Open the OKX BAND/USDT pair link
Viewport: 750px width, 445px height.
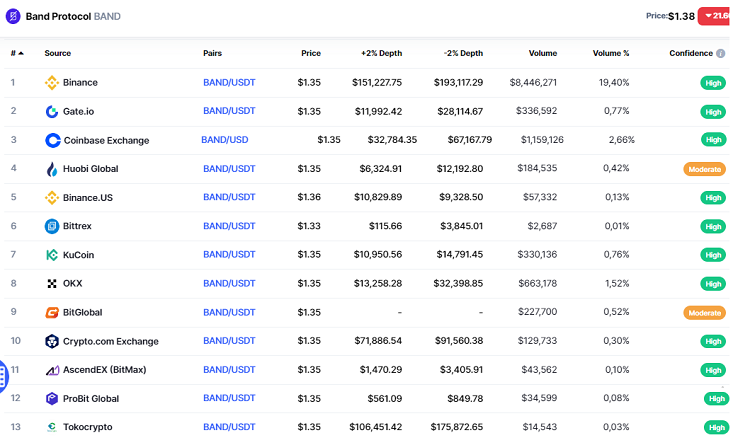click(x=230, y=284)
